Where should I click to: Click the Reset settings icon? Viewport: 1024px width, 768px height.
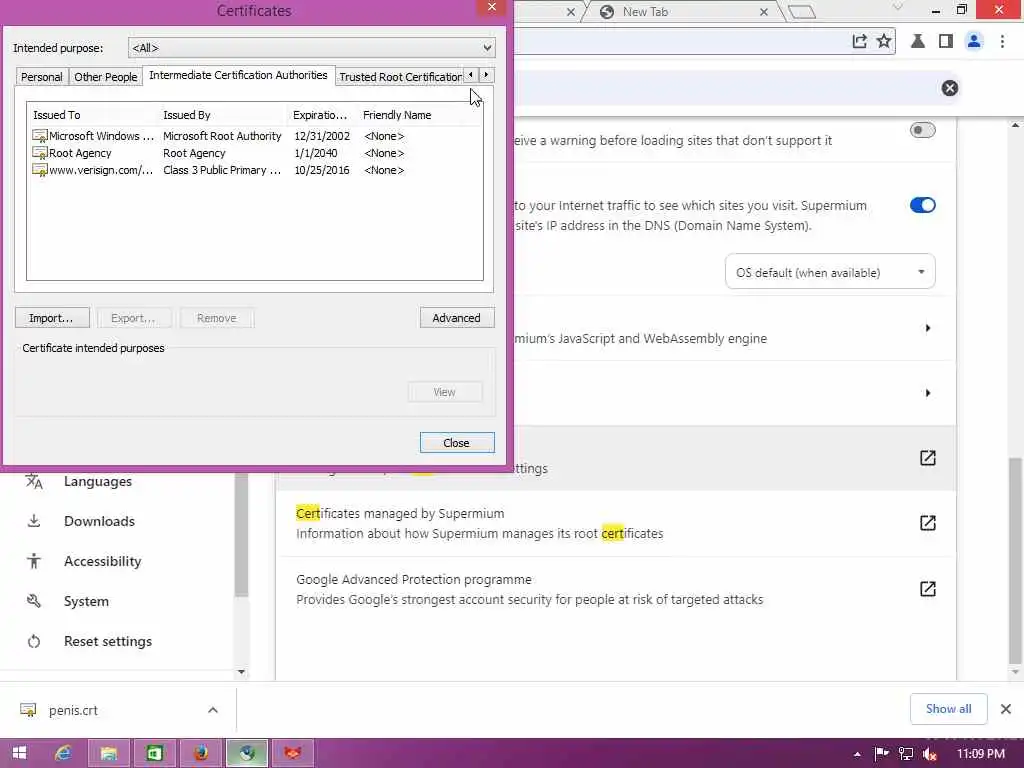coord(34,641)
